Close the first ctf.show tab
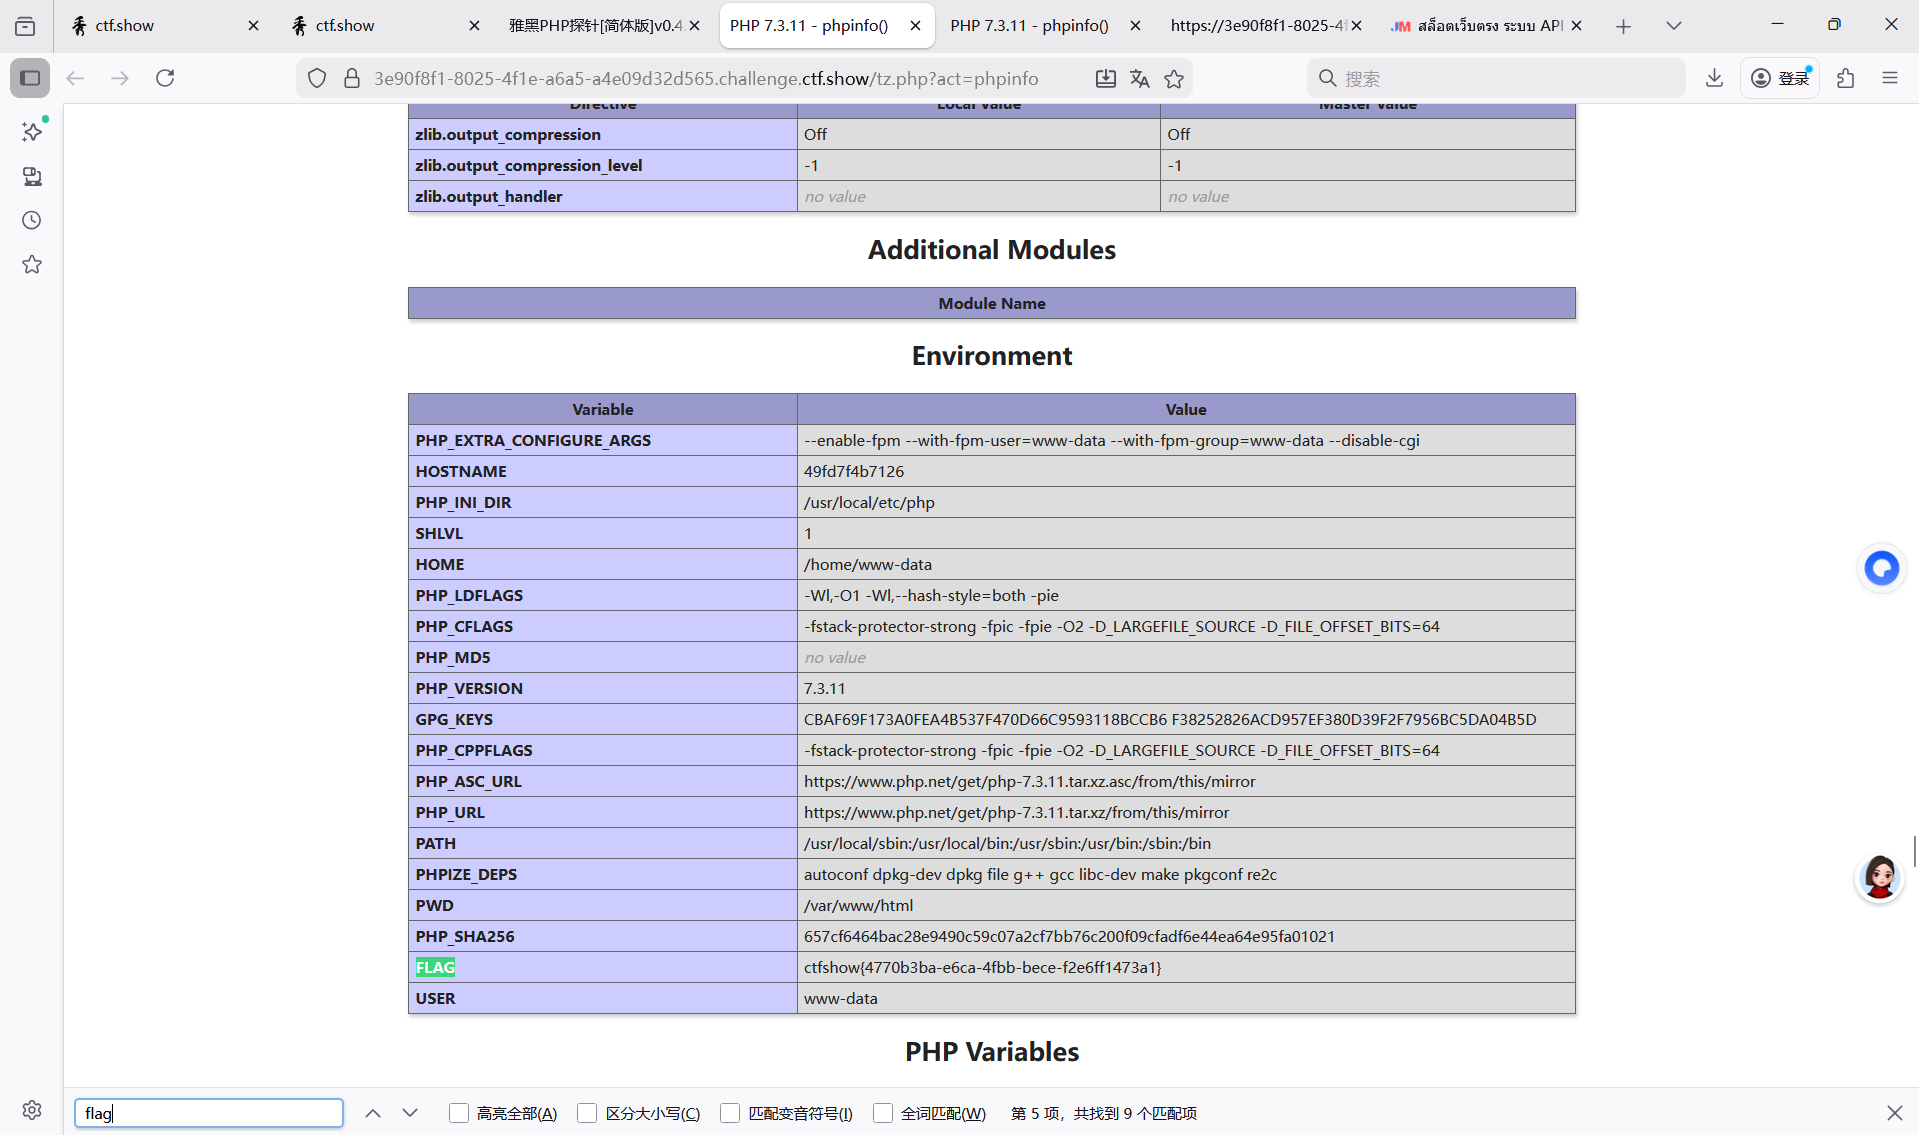The image size is (1919, 1135). [x=253, y=26]
